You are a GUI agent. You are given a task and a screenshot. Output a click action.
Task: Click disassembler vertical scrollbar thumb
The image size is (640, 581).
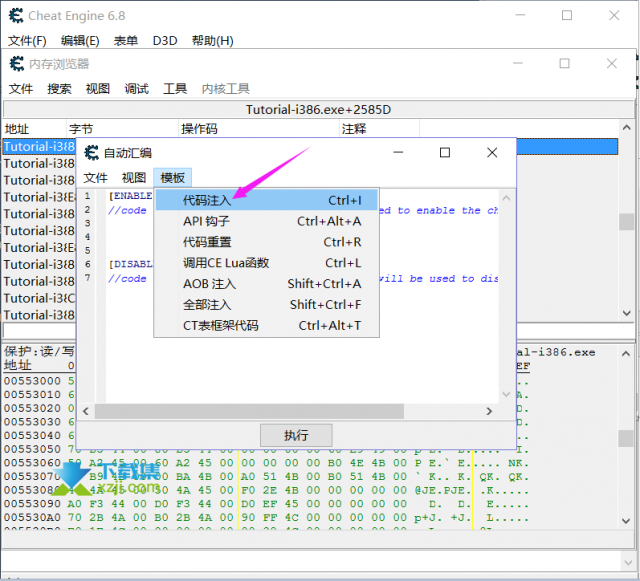tap(627, 222)
